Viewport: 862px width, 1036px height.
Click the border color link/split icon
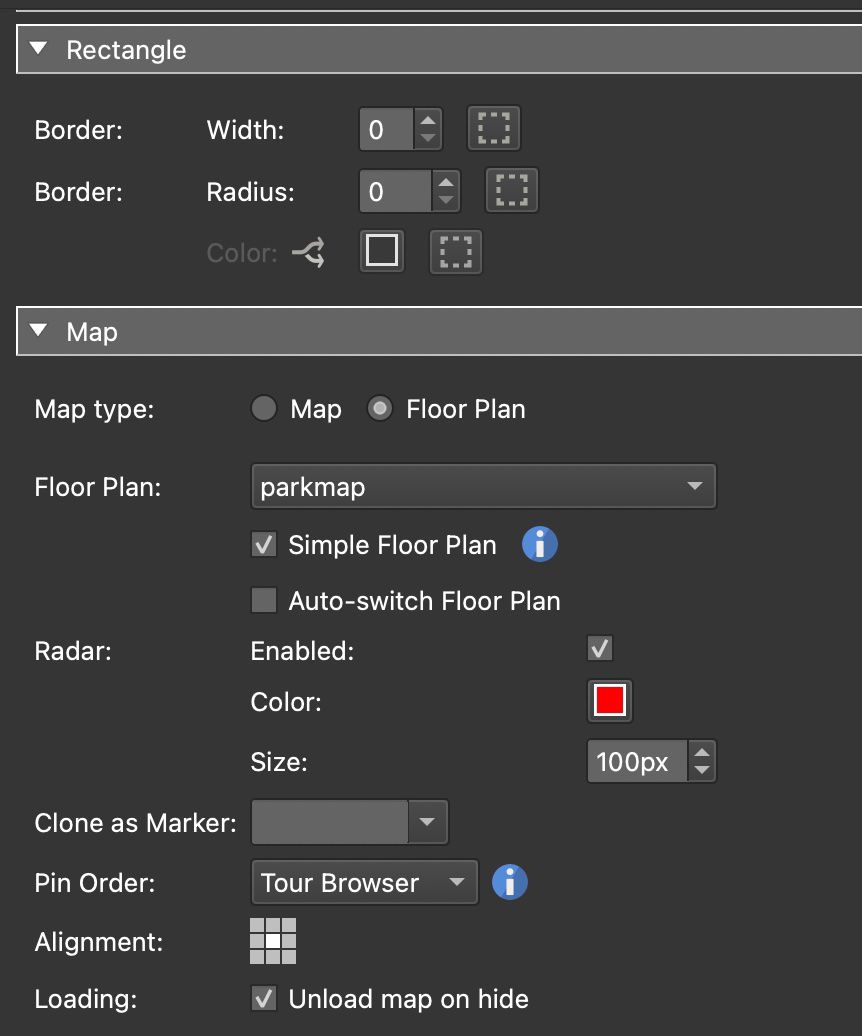[x=308, y=252]
